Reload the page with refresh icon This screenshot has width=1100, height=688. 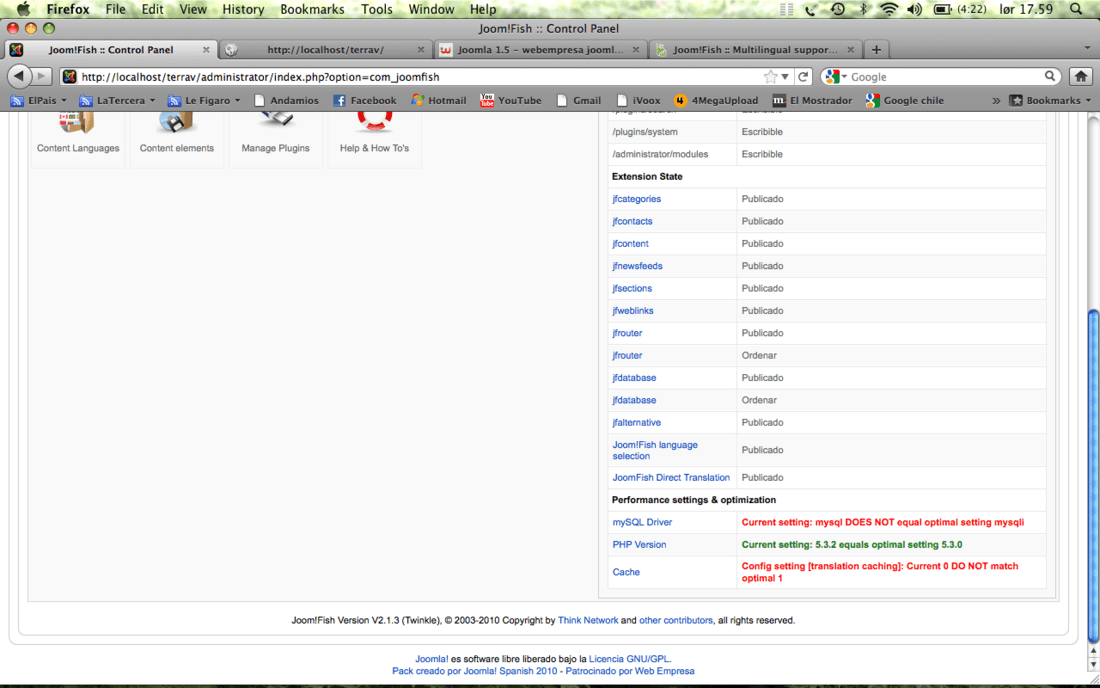pyautogui.click(x=804, y=76)
